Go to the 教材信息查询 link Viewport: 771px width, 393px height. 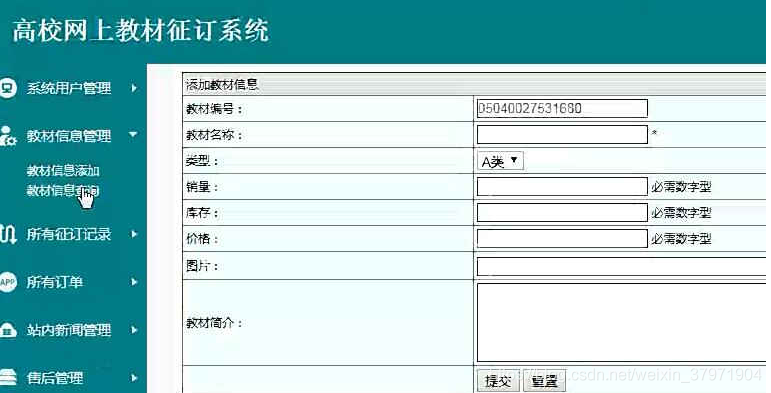(63, 190)
